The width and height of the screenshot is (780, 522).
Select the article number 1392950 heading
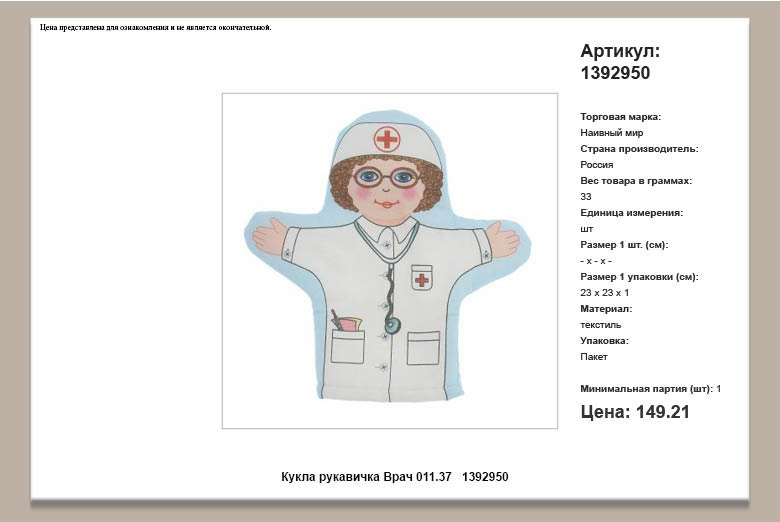tap(615, 73)
